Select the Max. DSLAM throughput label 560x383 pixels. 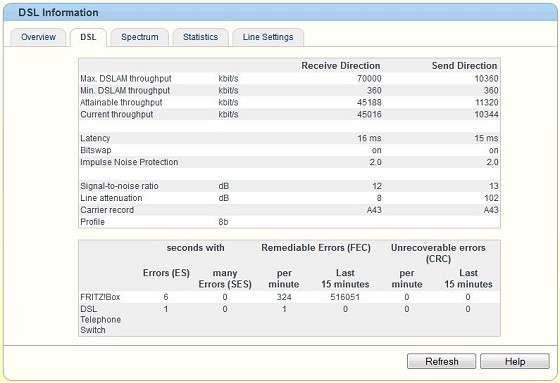[126, 79]
